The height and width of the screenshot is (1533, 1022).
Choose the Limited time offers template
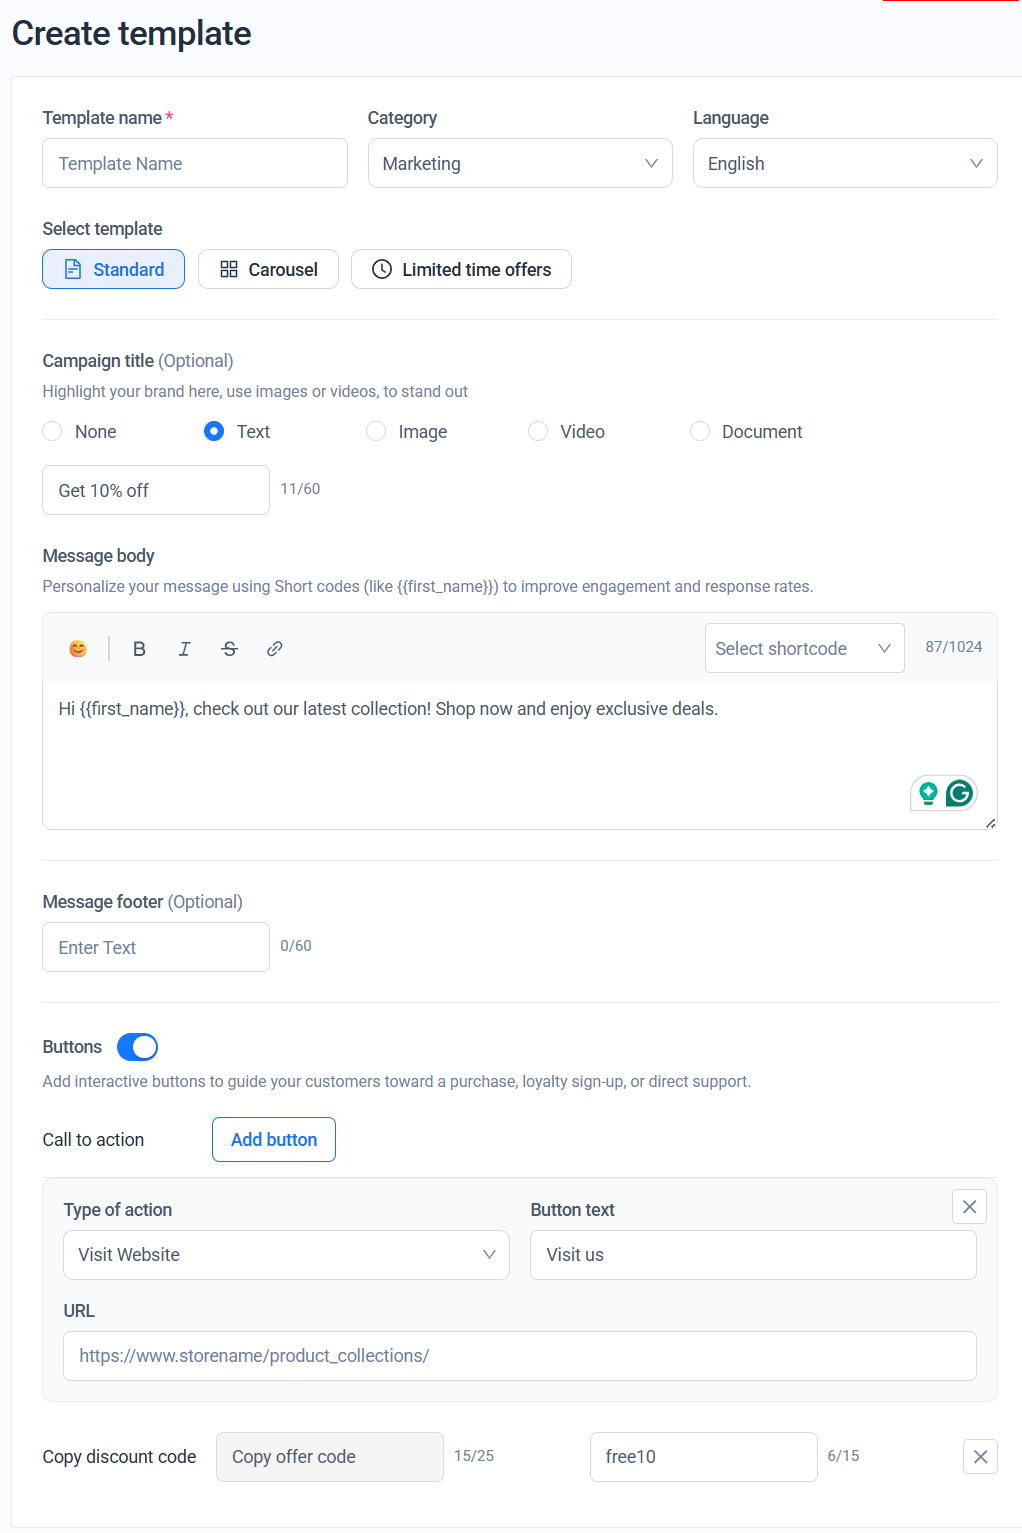(x=461, y=270)
